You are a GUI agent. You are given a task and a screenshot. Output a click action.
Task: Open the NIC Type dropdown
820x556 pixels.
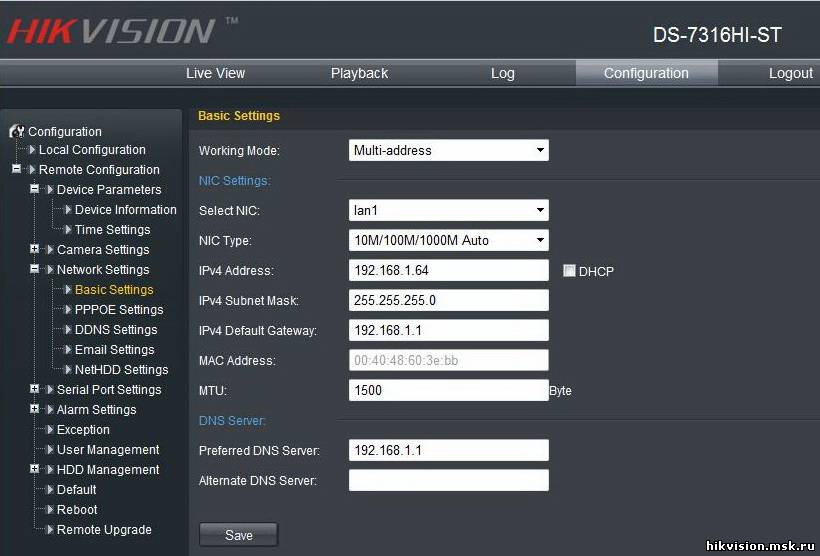449,241
